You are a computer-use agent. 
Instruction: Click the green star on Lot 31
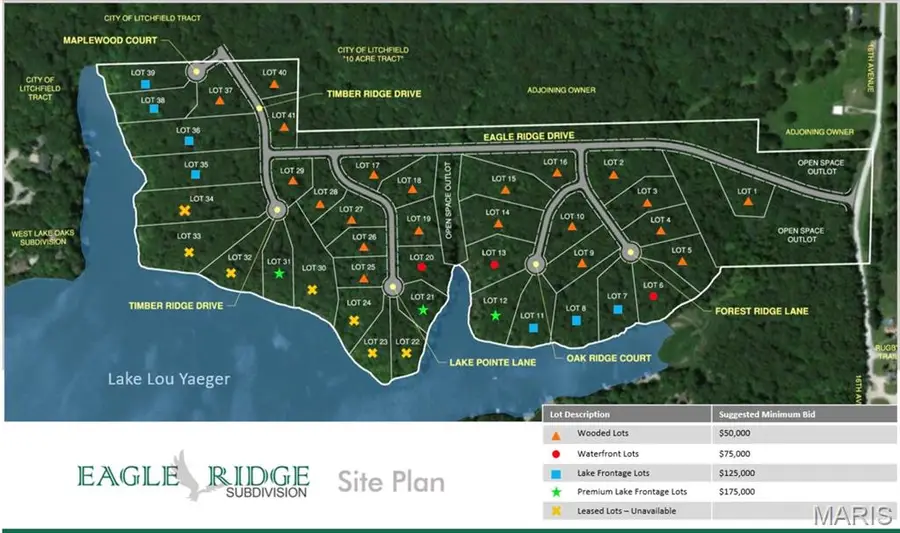click(x=280, y=273)
